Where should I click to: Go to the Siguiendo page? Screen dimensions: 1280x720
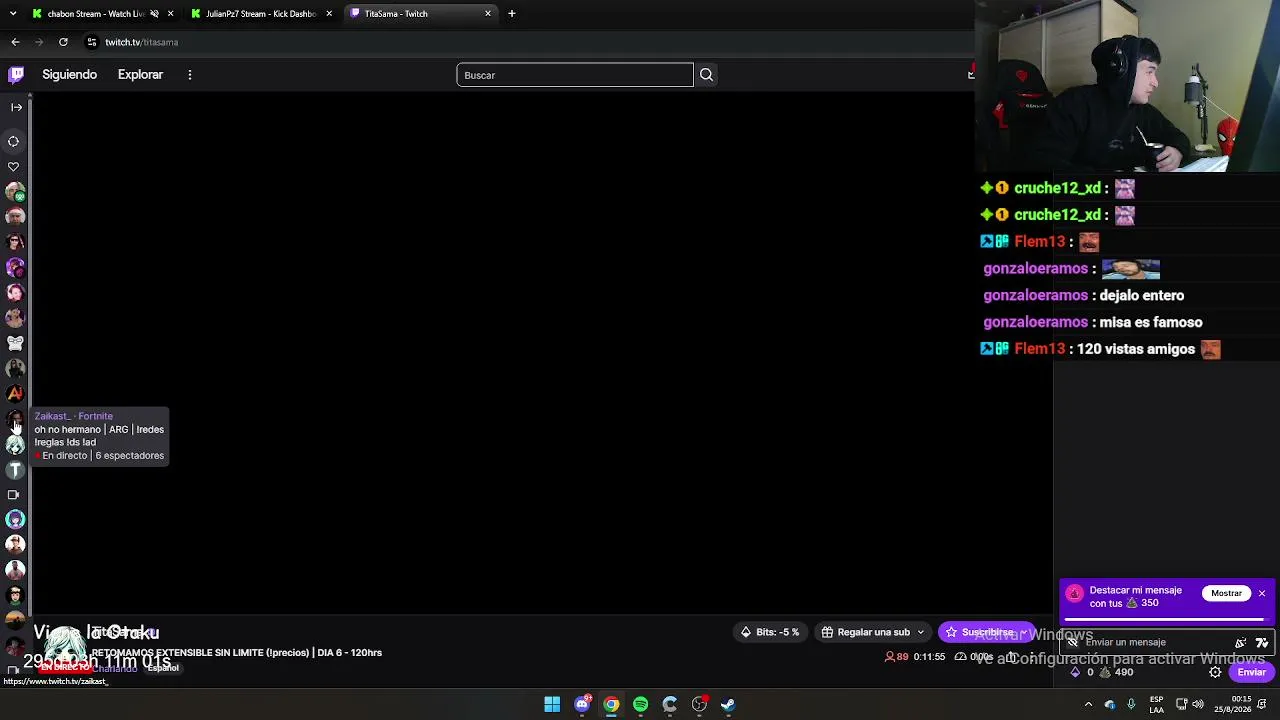[69, 74]
